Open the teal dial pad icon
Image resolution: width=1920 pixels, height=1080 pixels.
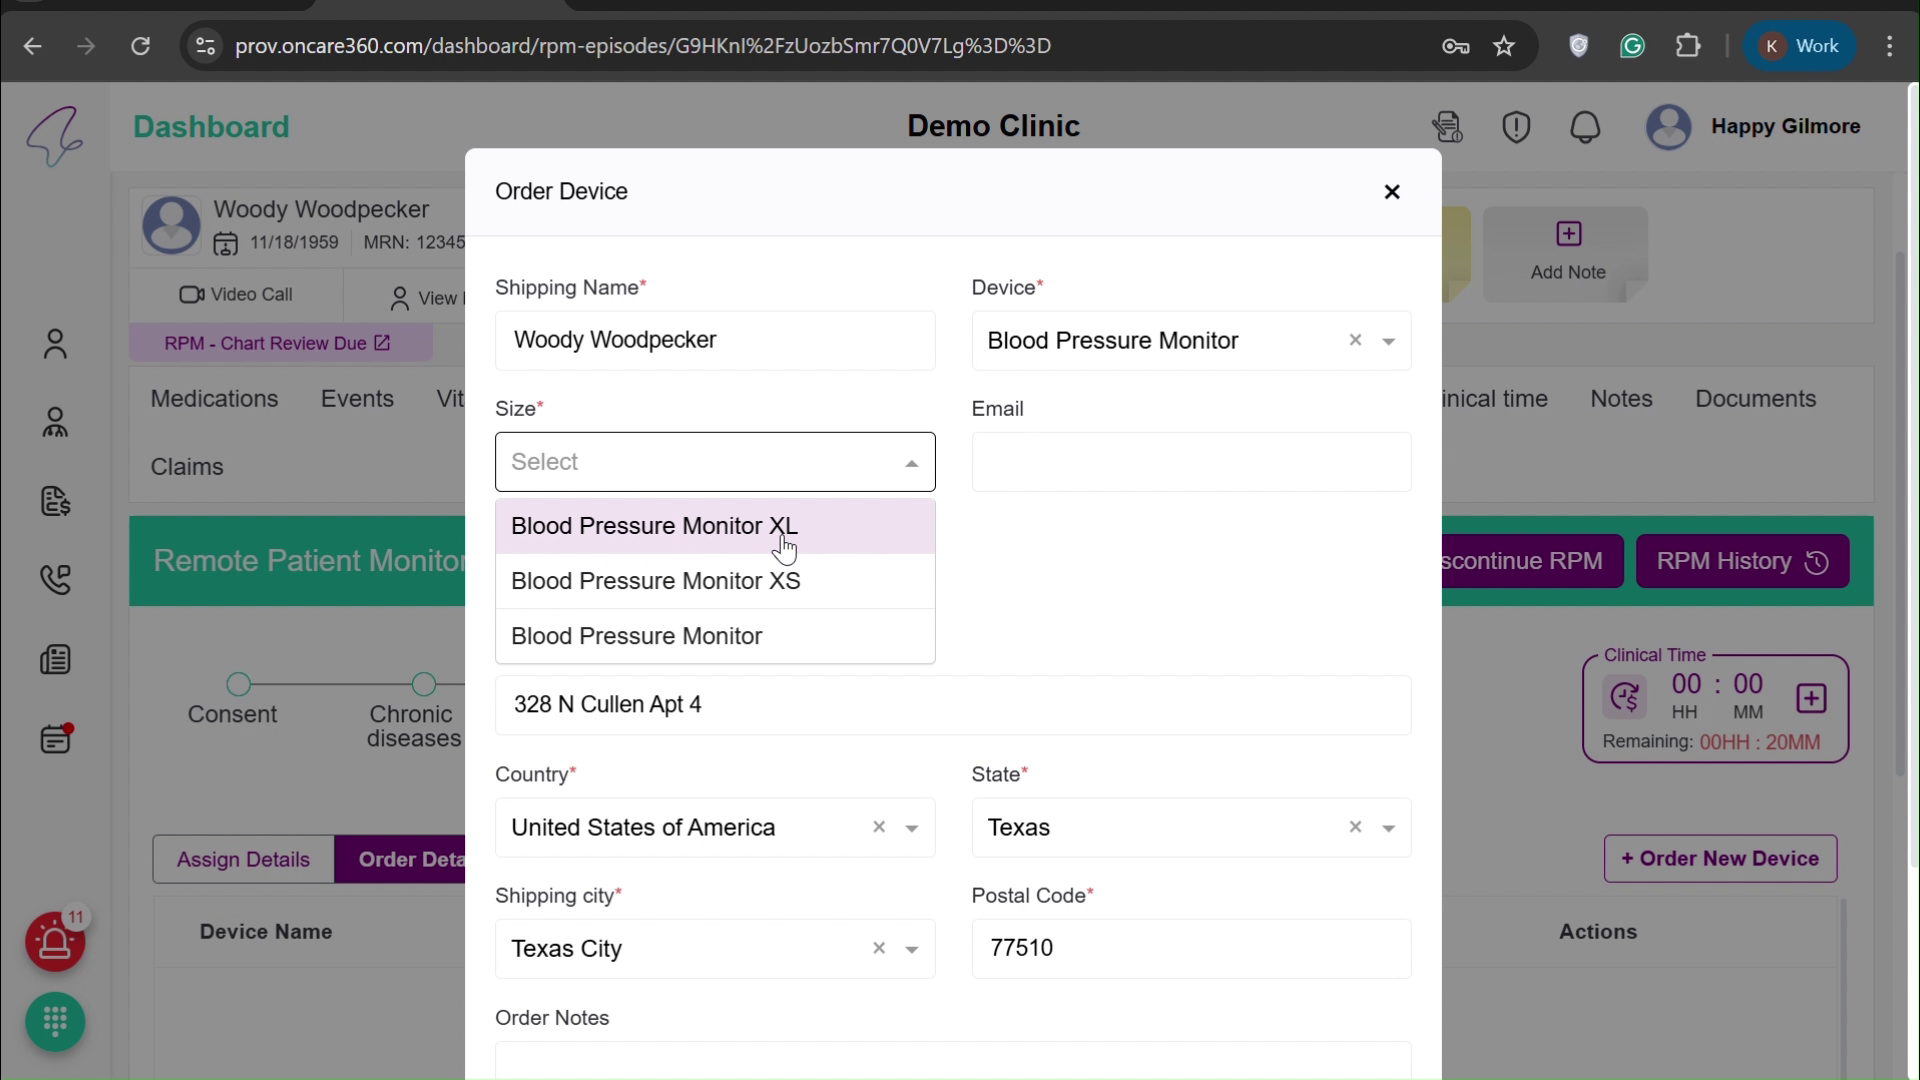(55, 1022)
